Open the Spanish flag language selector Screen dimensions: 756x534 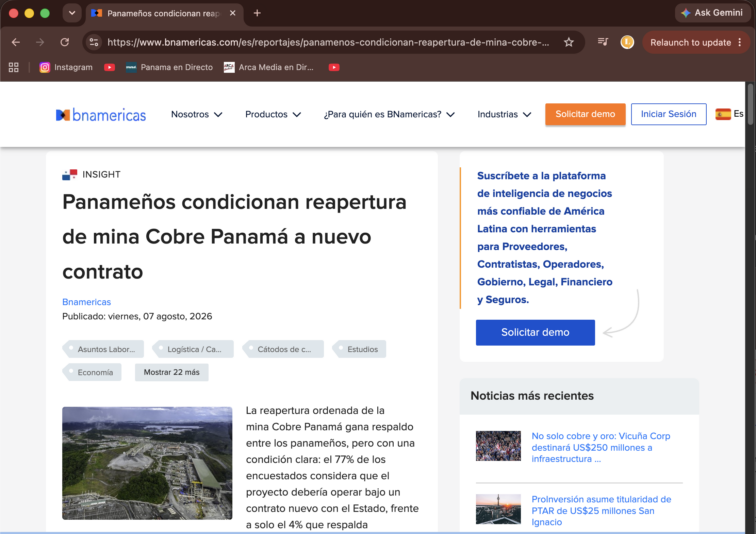click(729, 114)
